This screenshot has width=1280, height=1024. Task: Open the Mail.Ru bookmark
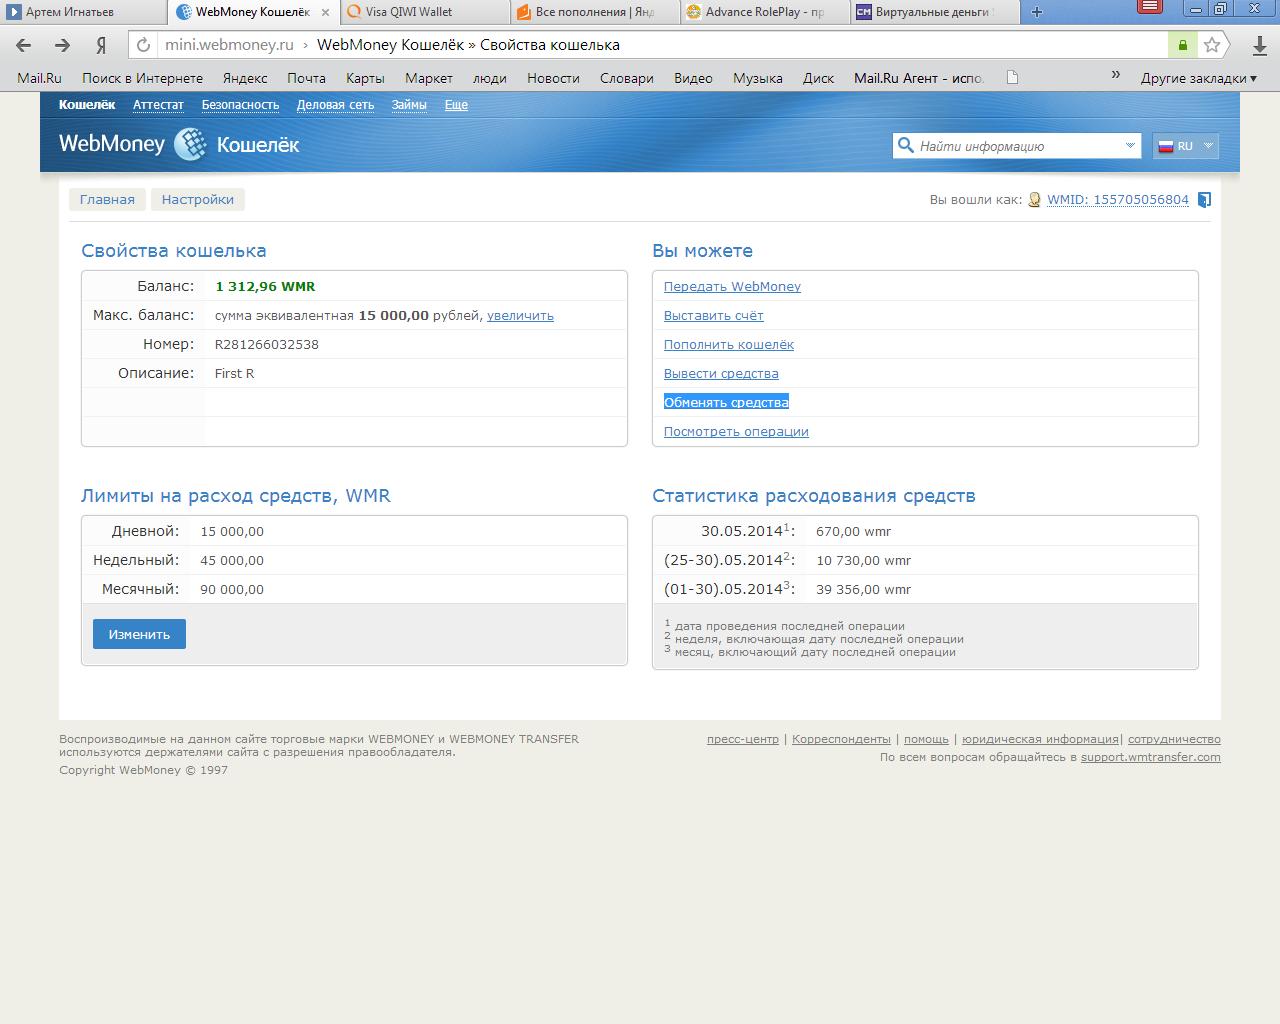(x=39, y=78)
